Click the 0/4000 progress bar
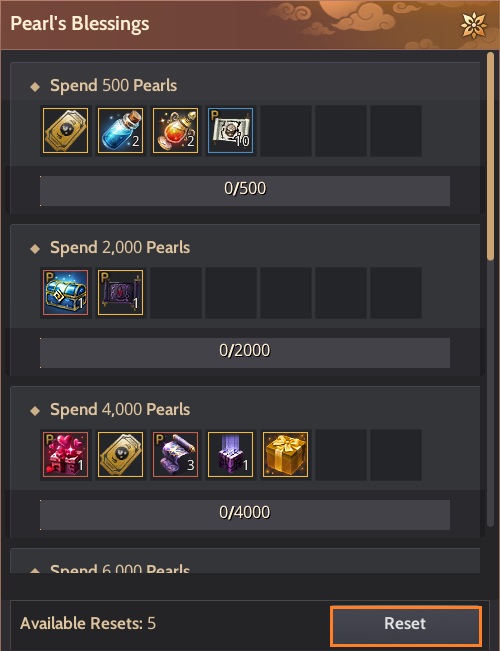The image size is (500, 651). (x=245, y=514)
